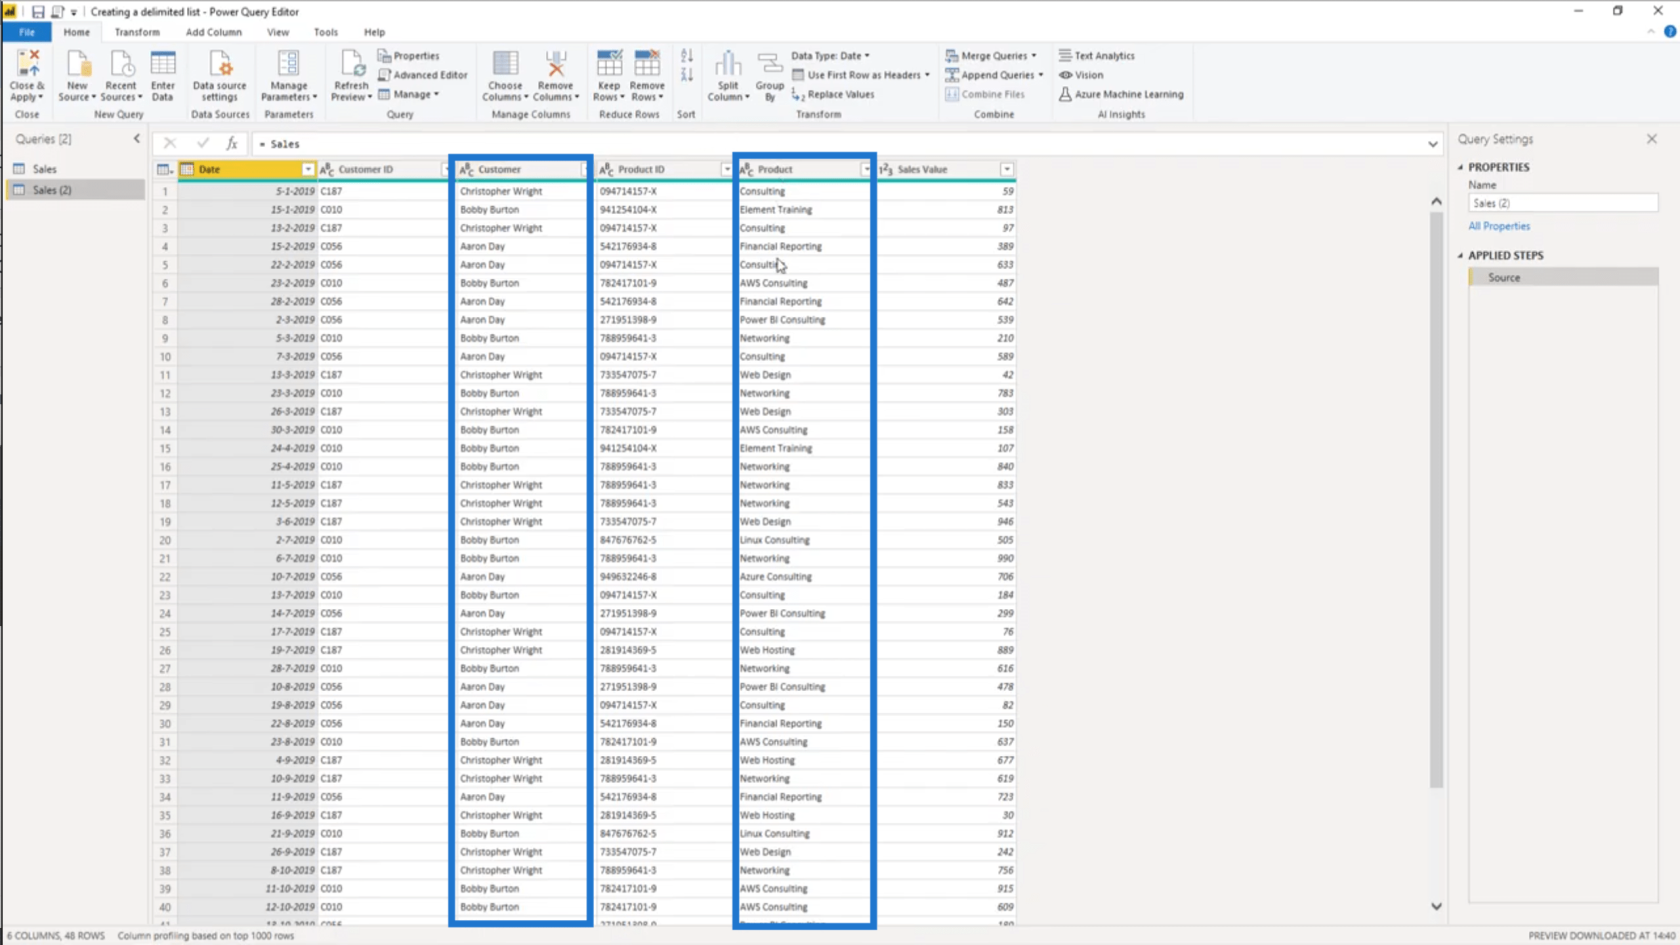Click the query Name input field
This screenshot has width=1680, height=945.
pos(1562,203)
